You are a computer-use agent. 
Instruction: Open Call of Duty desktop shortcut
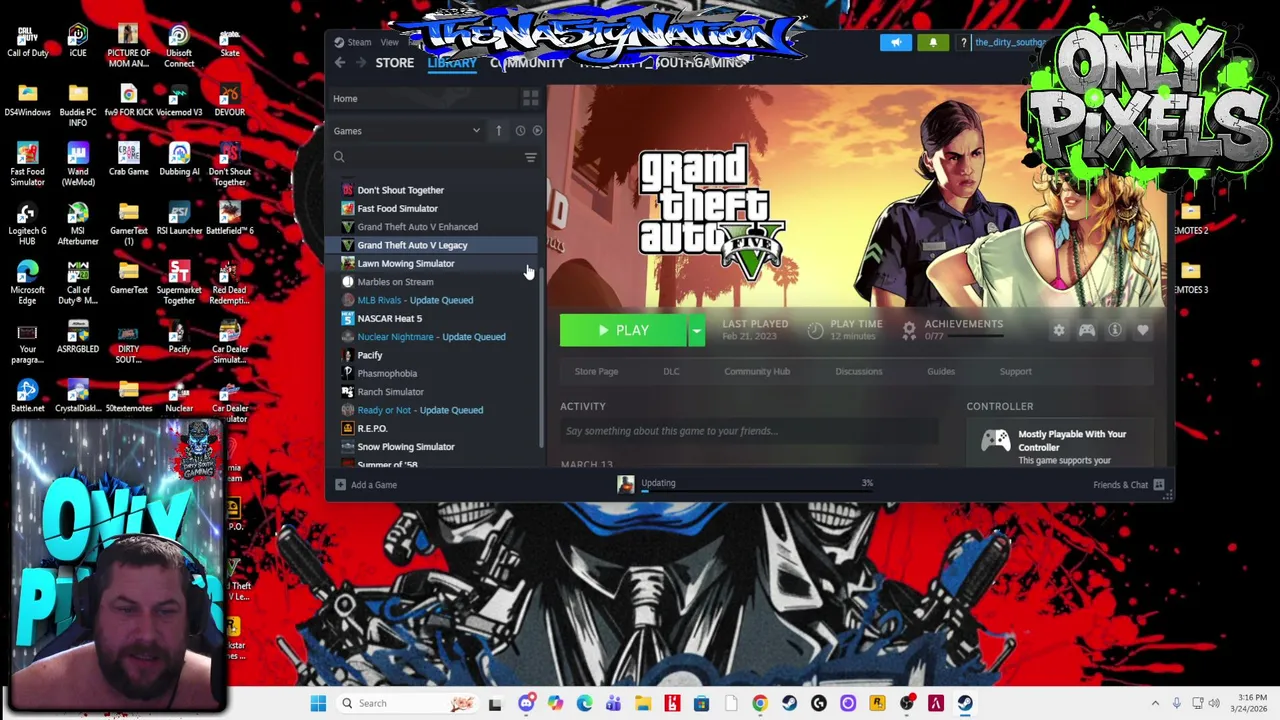[28, 41]
